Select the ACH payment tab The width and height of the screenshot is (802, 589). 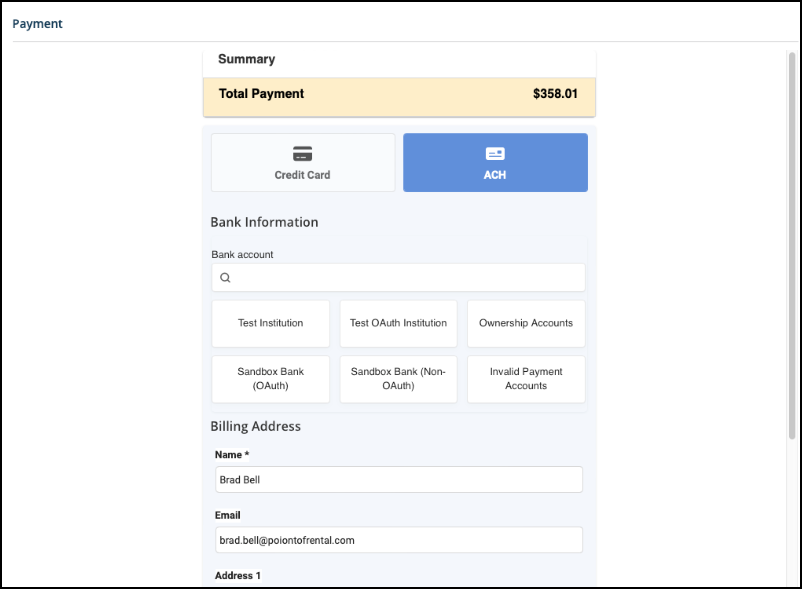pyautogui.click(x=495, y=163)
